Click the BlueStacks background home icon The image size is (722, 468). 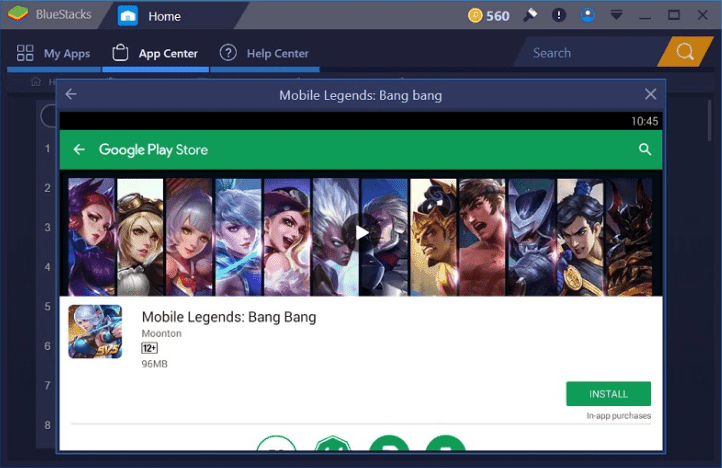click(36, 82)
